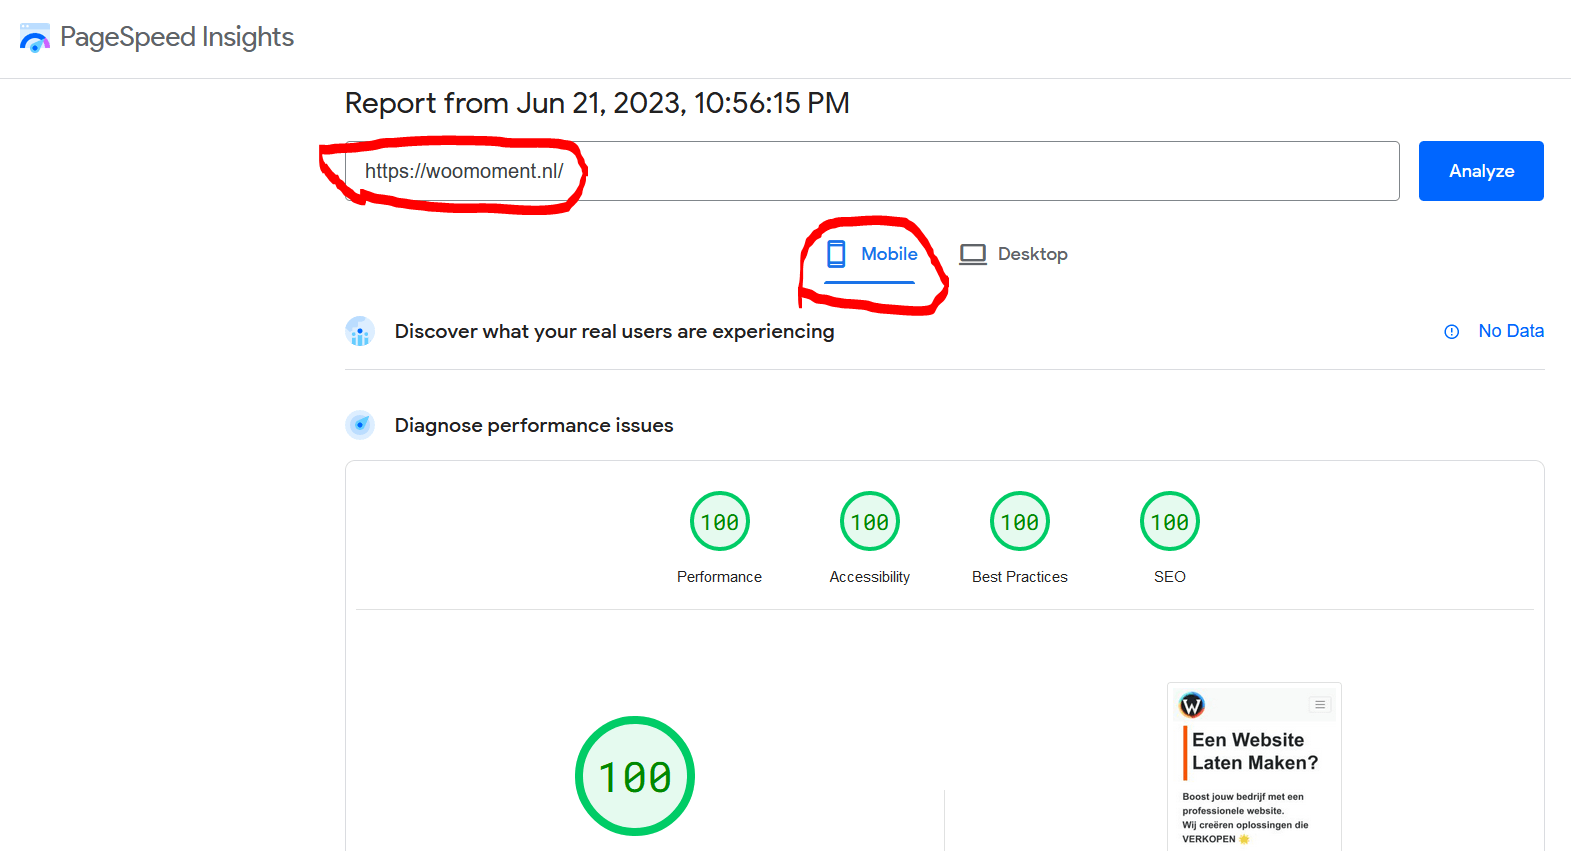
Task: Click the PageSpeed Insights logo icon
Action: 34,38
